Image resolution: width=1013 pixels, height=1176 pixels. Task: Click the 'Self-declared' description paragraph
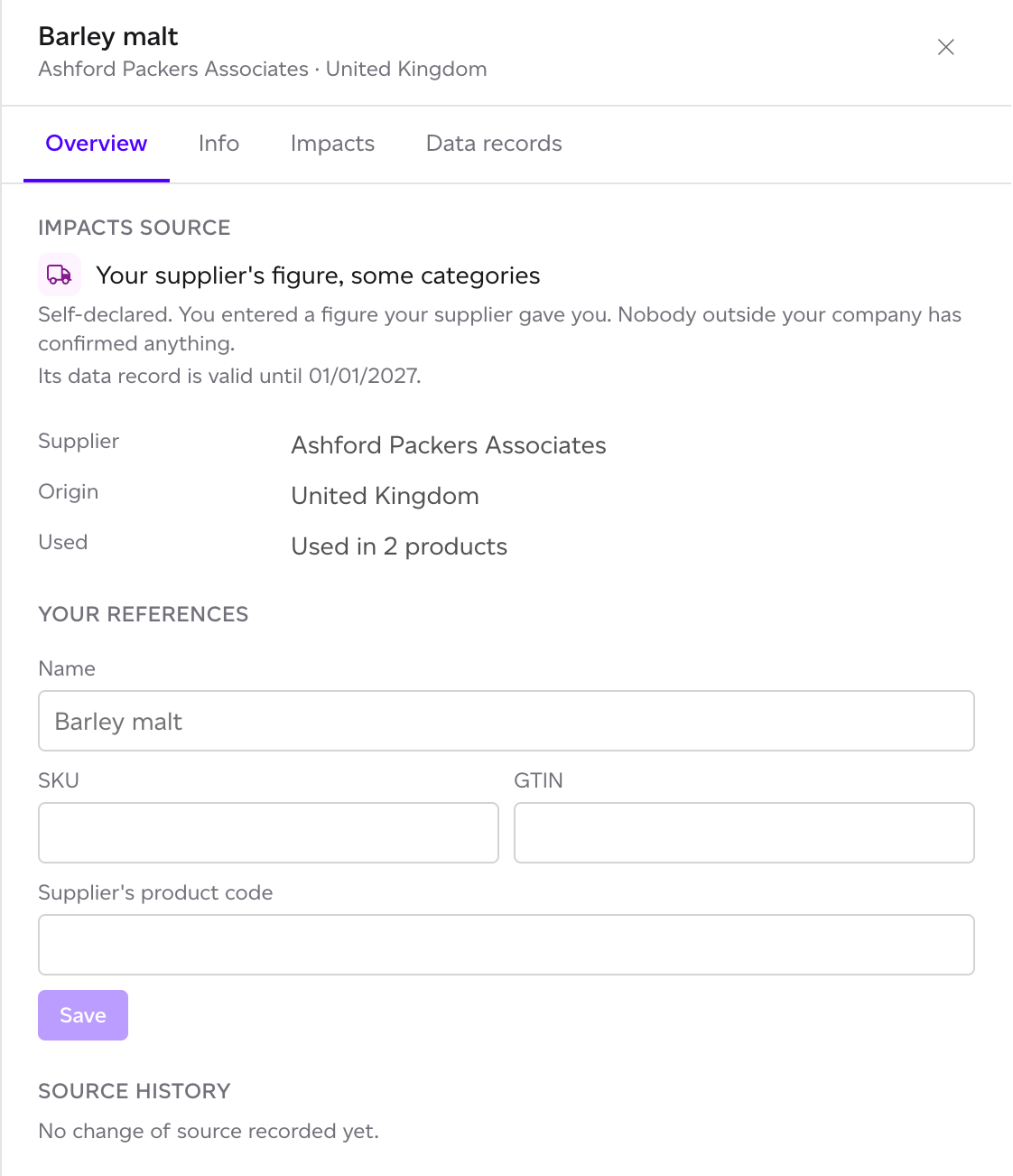[499, 328]
